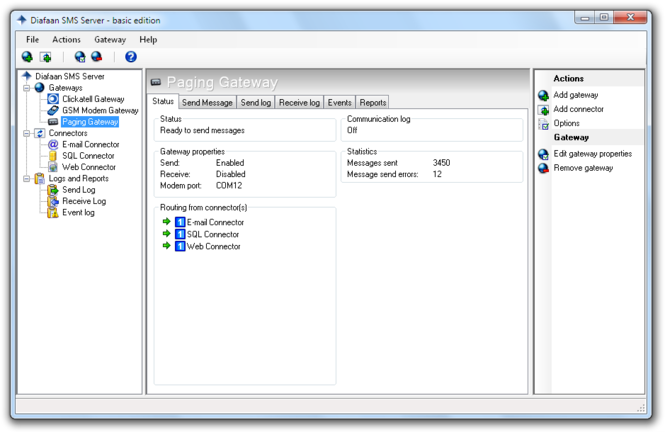Click the GSM Modem Gateway phone icon
This screenshot has height=432, width=665.
click(x=53, y=110)
